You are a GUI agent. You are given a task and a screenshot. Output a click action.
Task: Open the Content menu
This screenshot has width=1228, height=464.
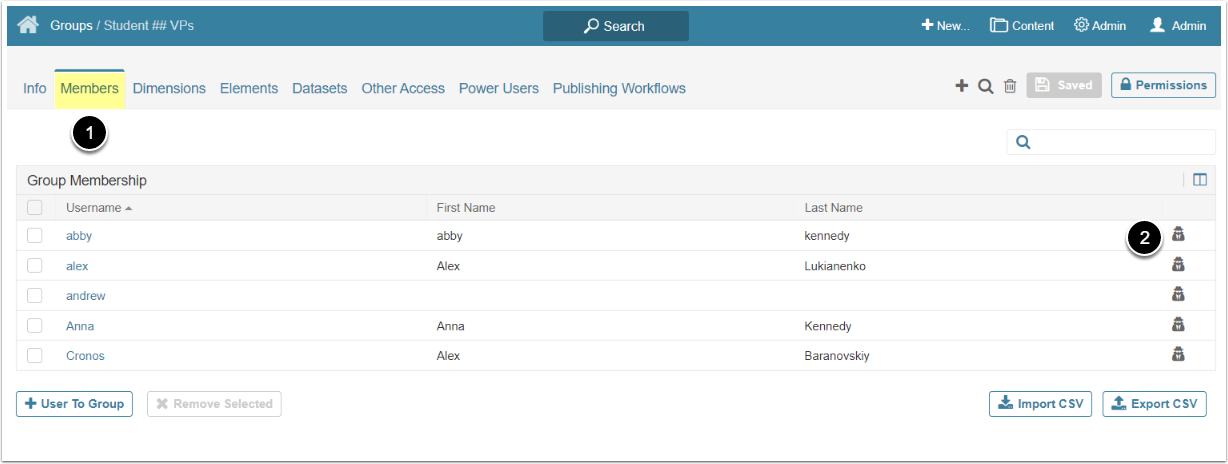[x=1022, y=26]
